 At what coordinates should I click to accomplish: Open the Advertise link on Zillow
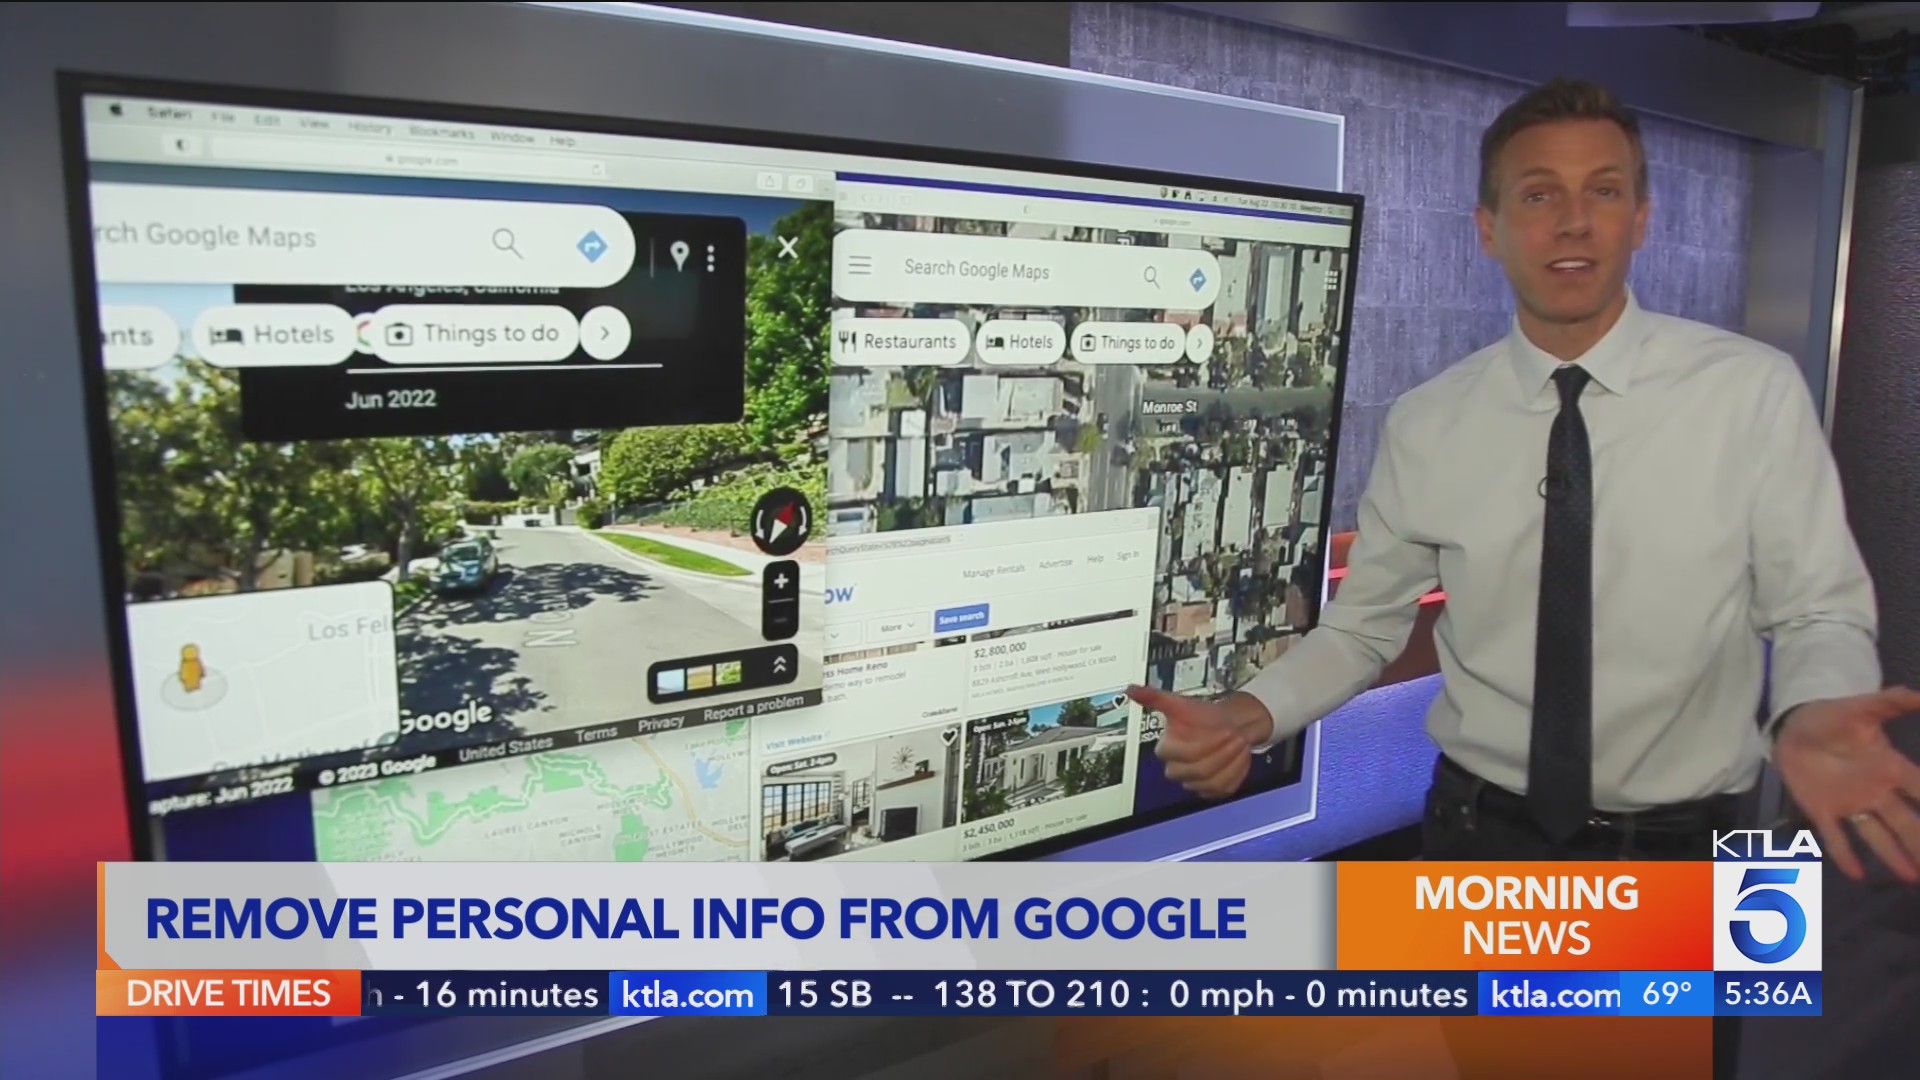(x=1055, y=564)
